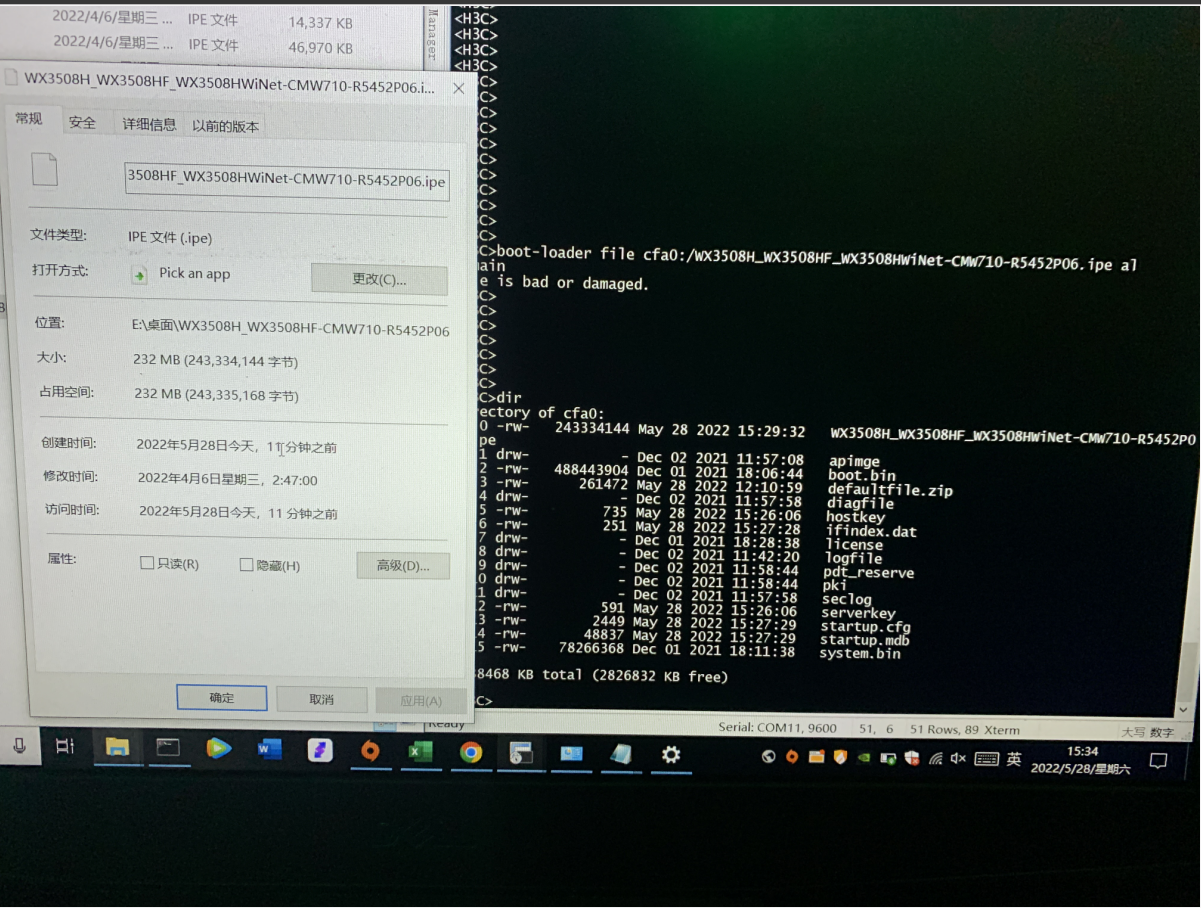The height and width of the screenshot is (908, 1201).
Task: Click system.bin in directory listing
Action: 860,653
